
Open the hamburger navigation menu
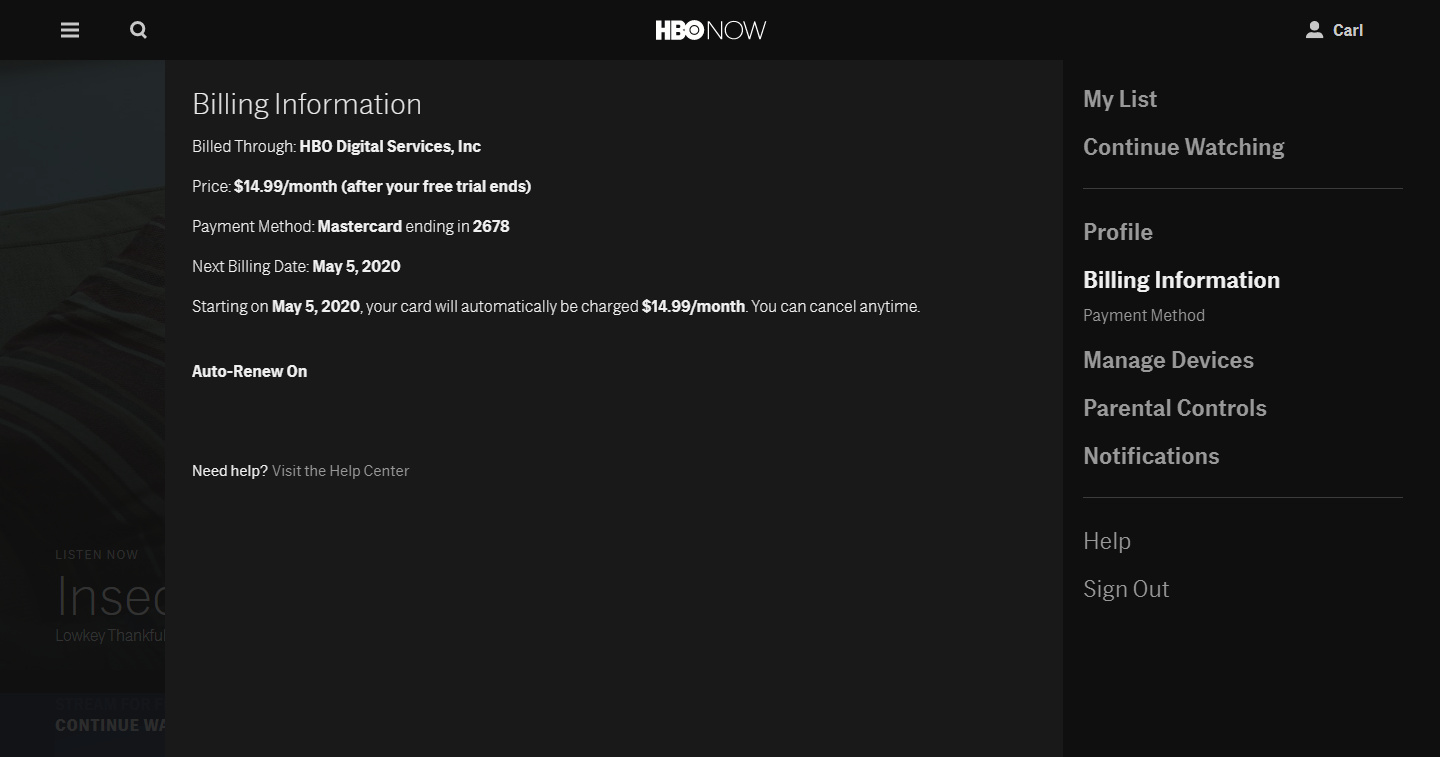(70, 30)
